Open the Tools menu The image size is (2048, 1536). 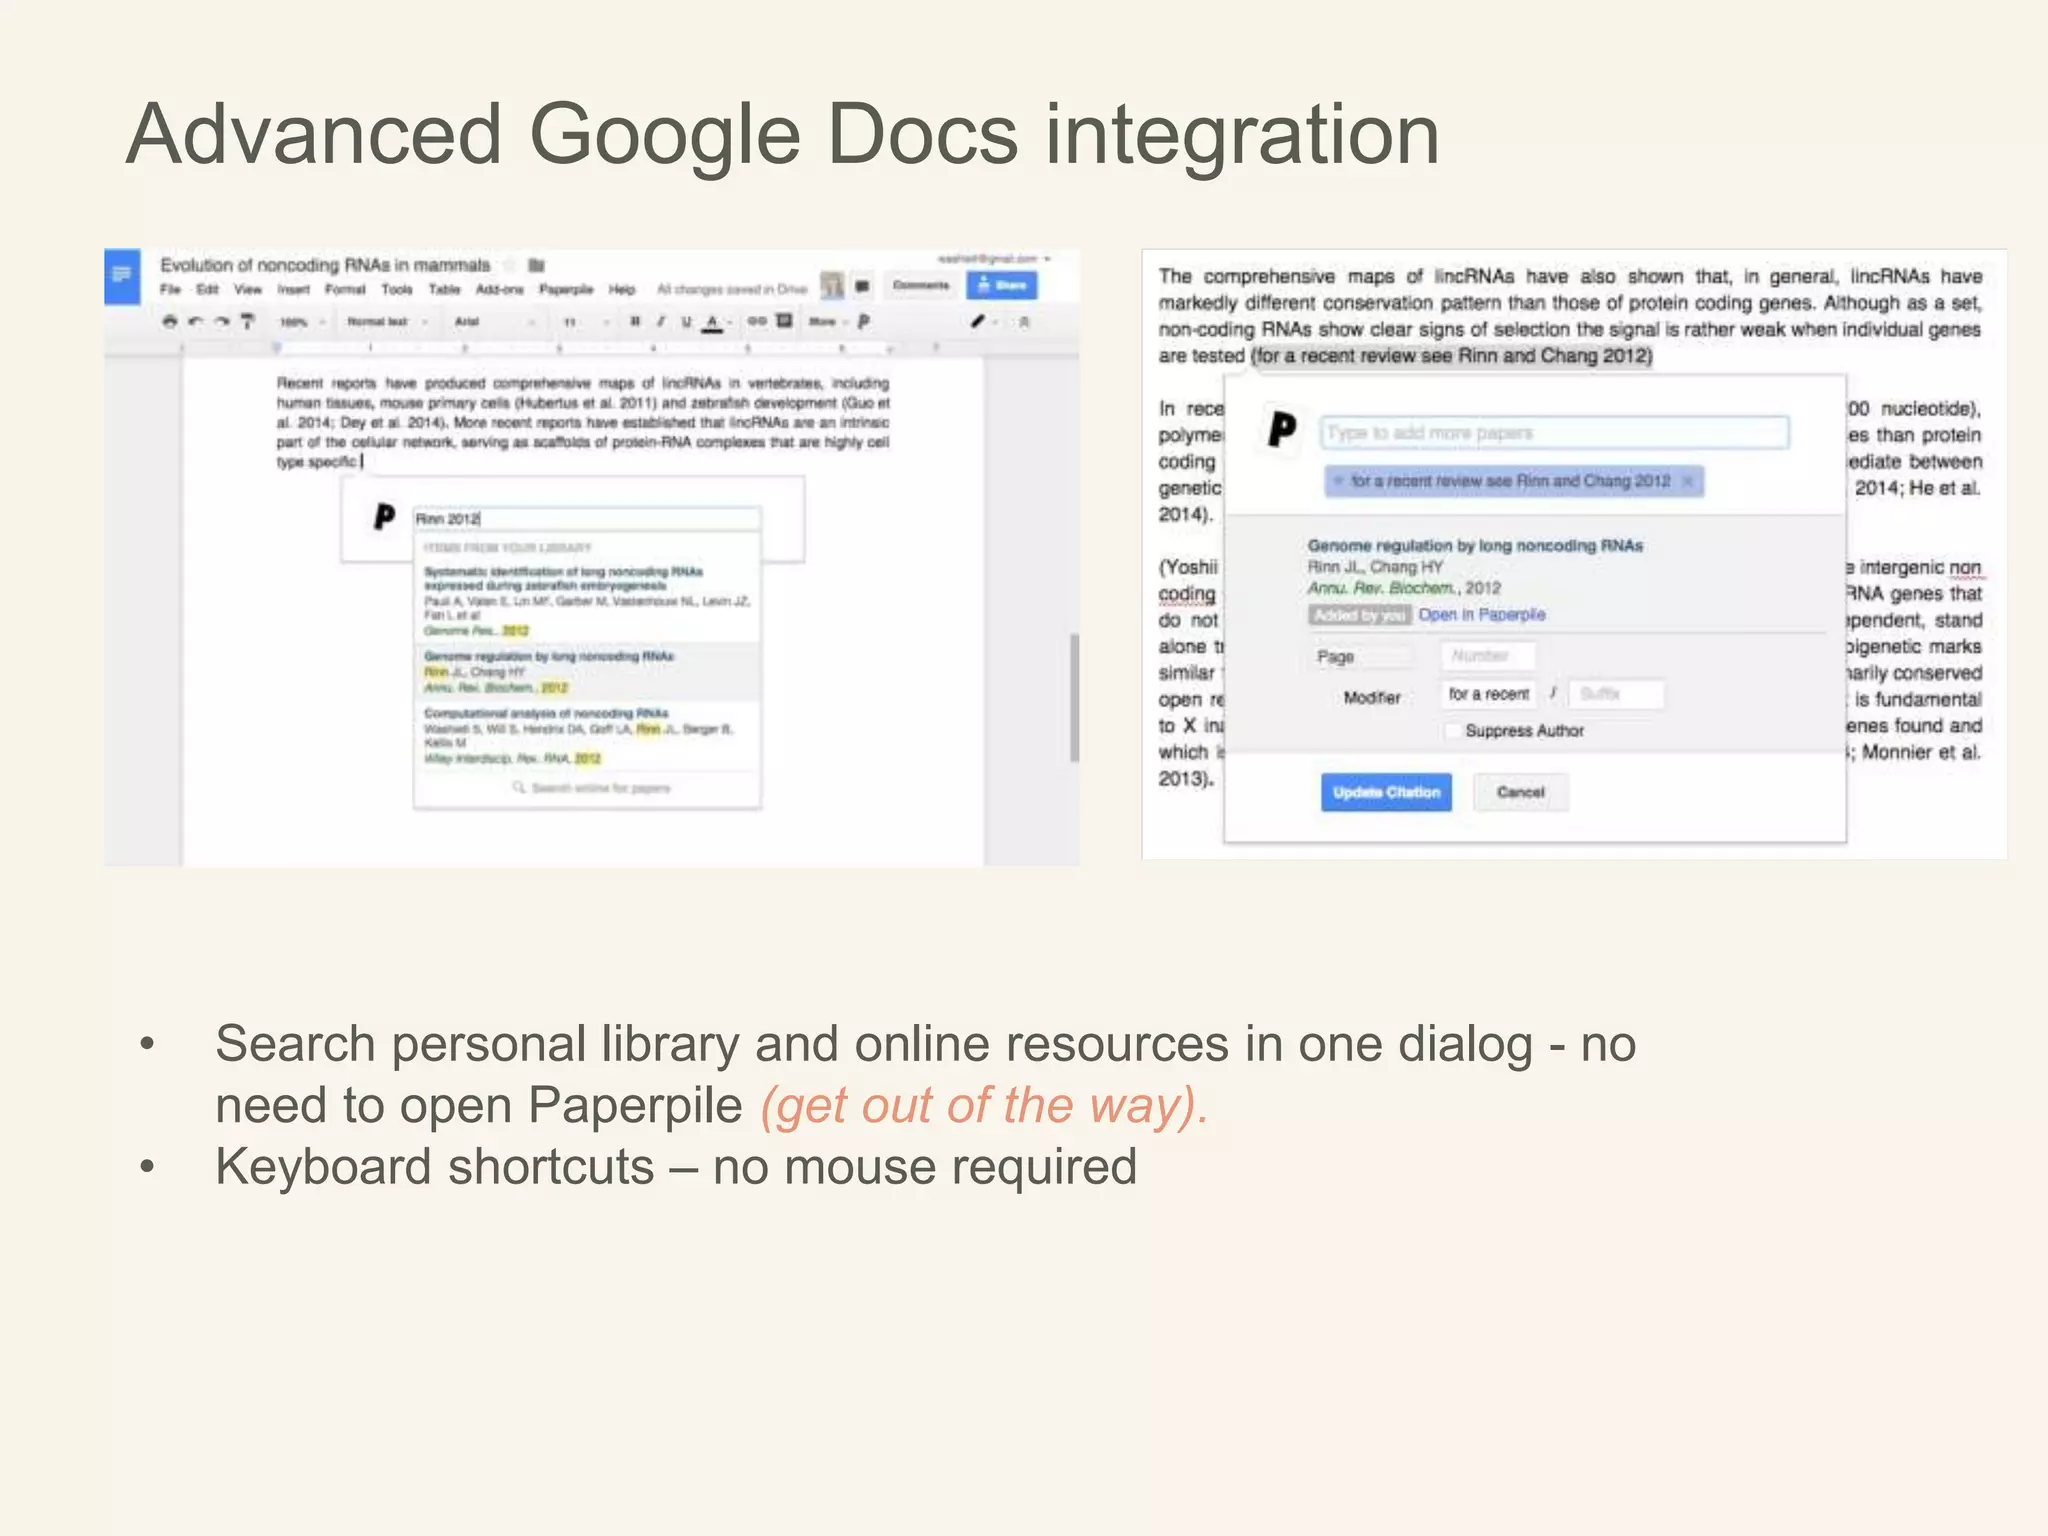[x=397, y=290]
